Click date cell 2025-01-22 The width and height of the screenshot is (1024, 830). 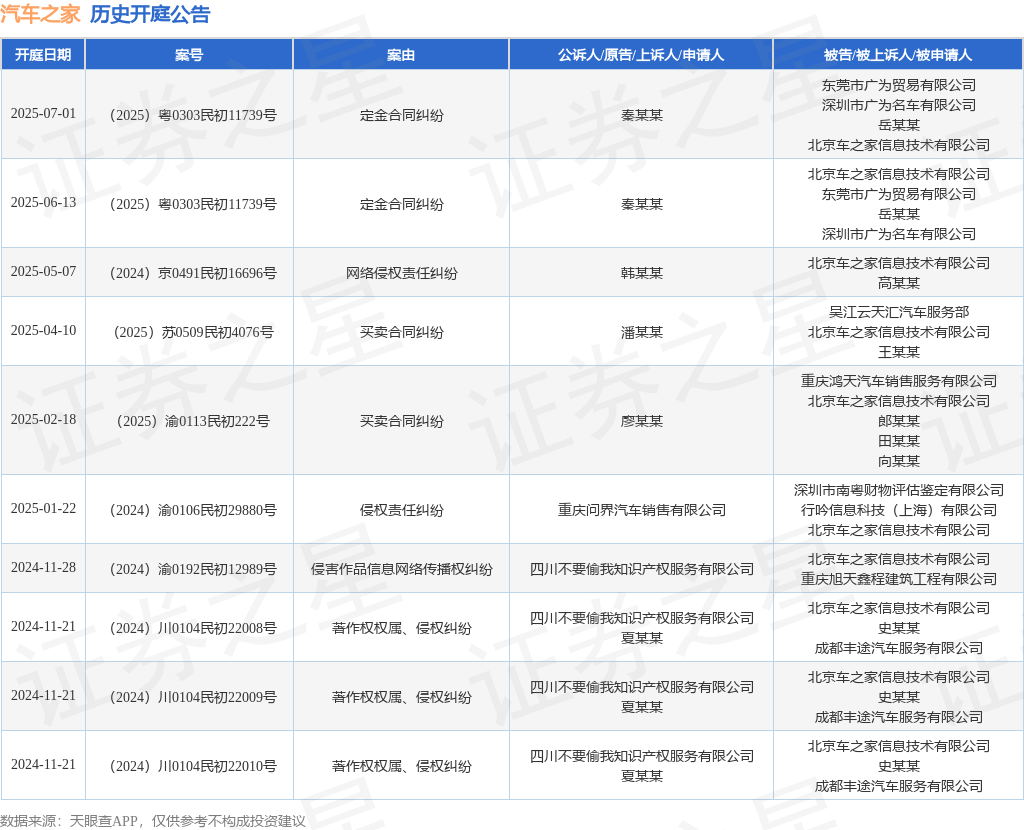(43, 508)
